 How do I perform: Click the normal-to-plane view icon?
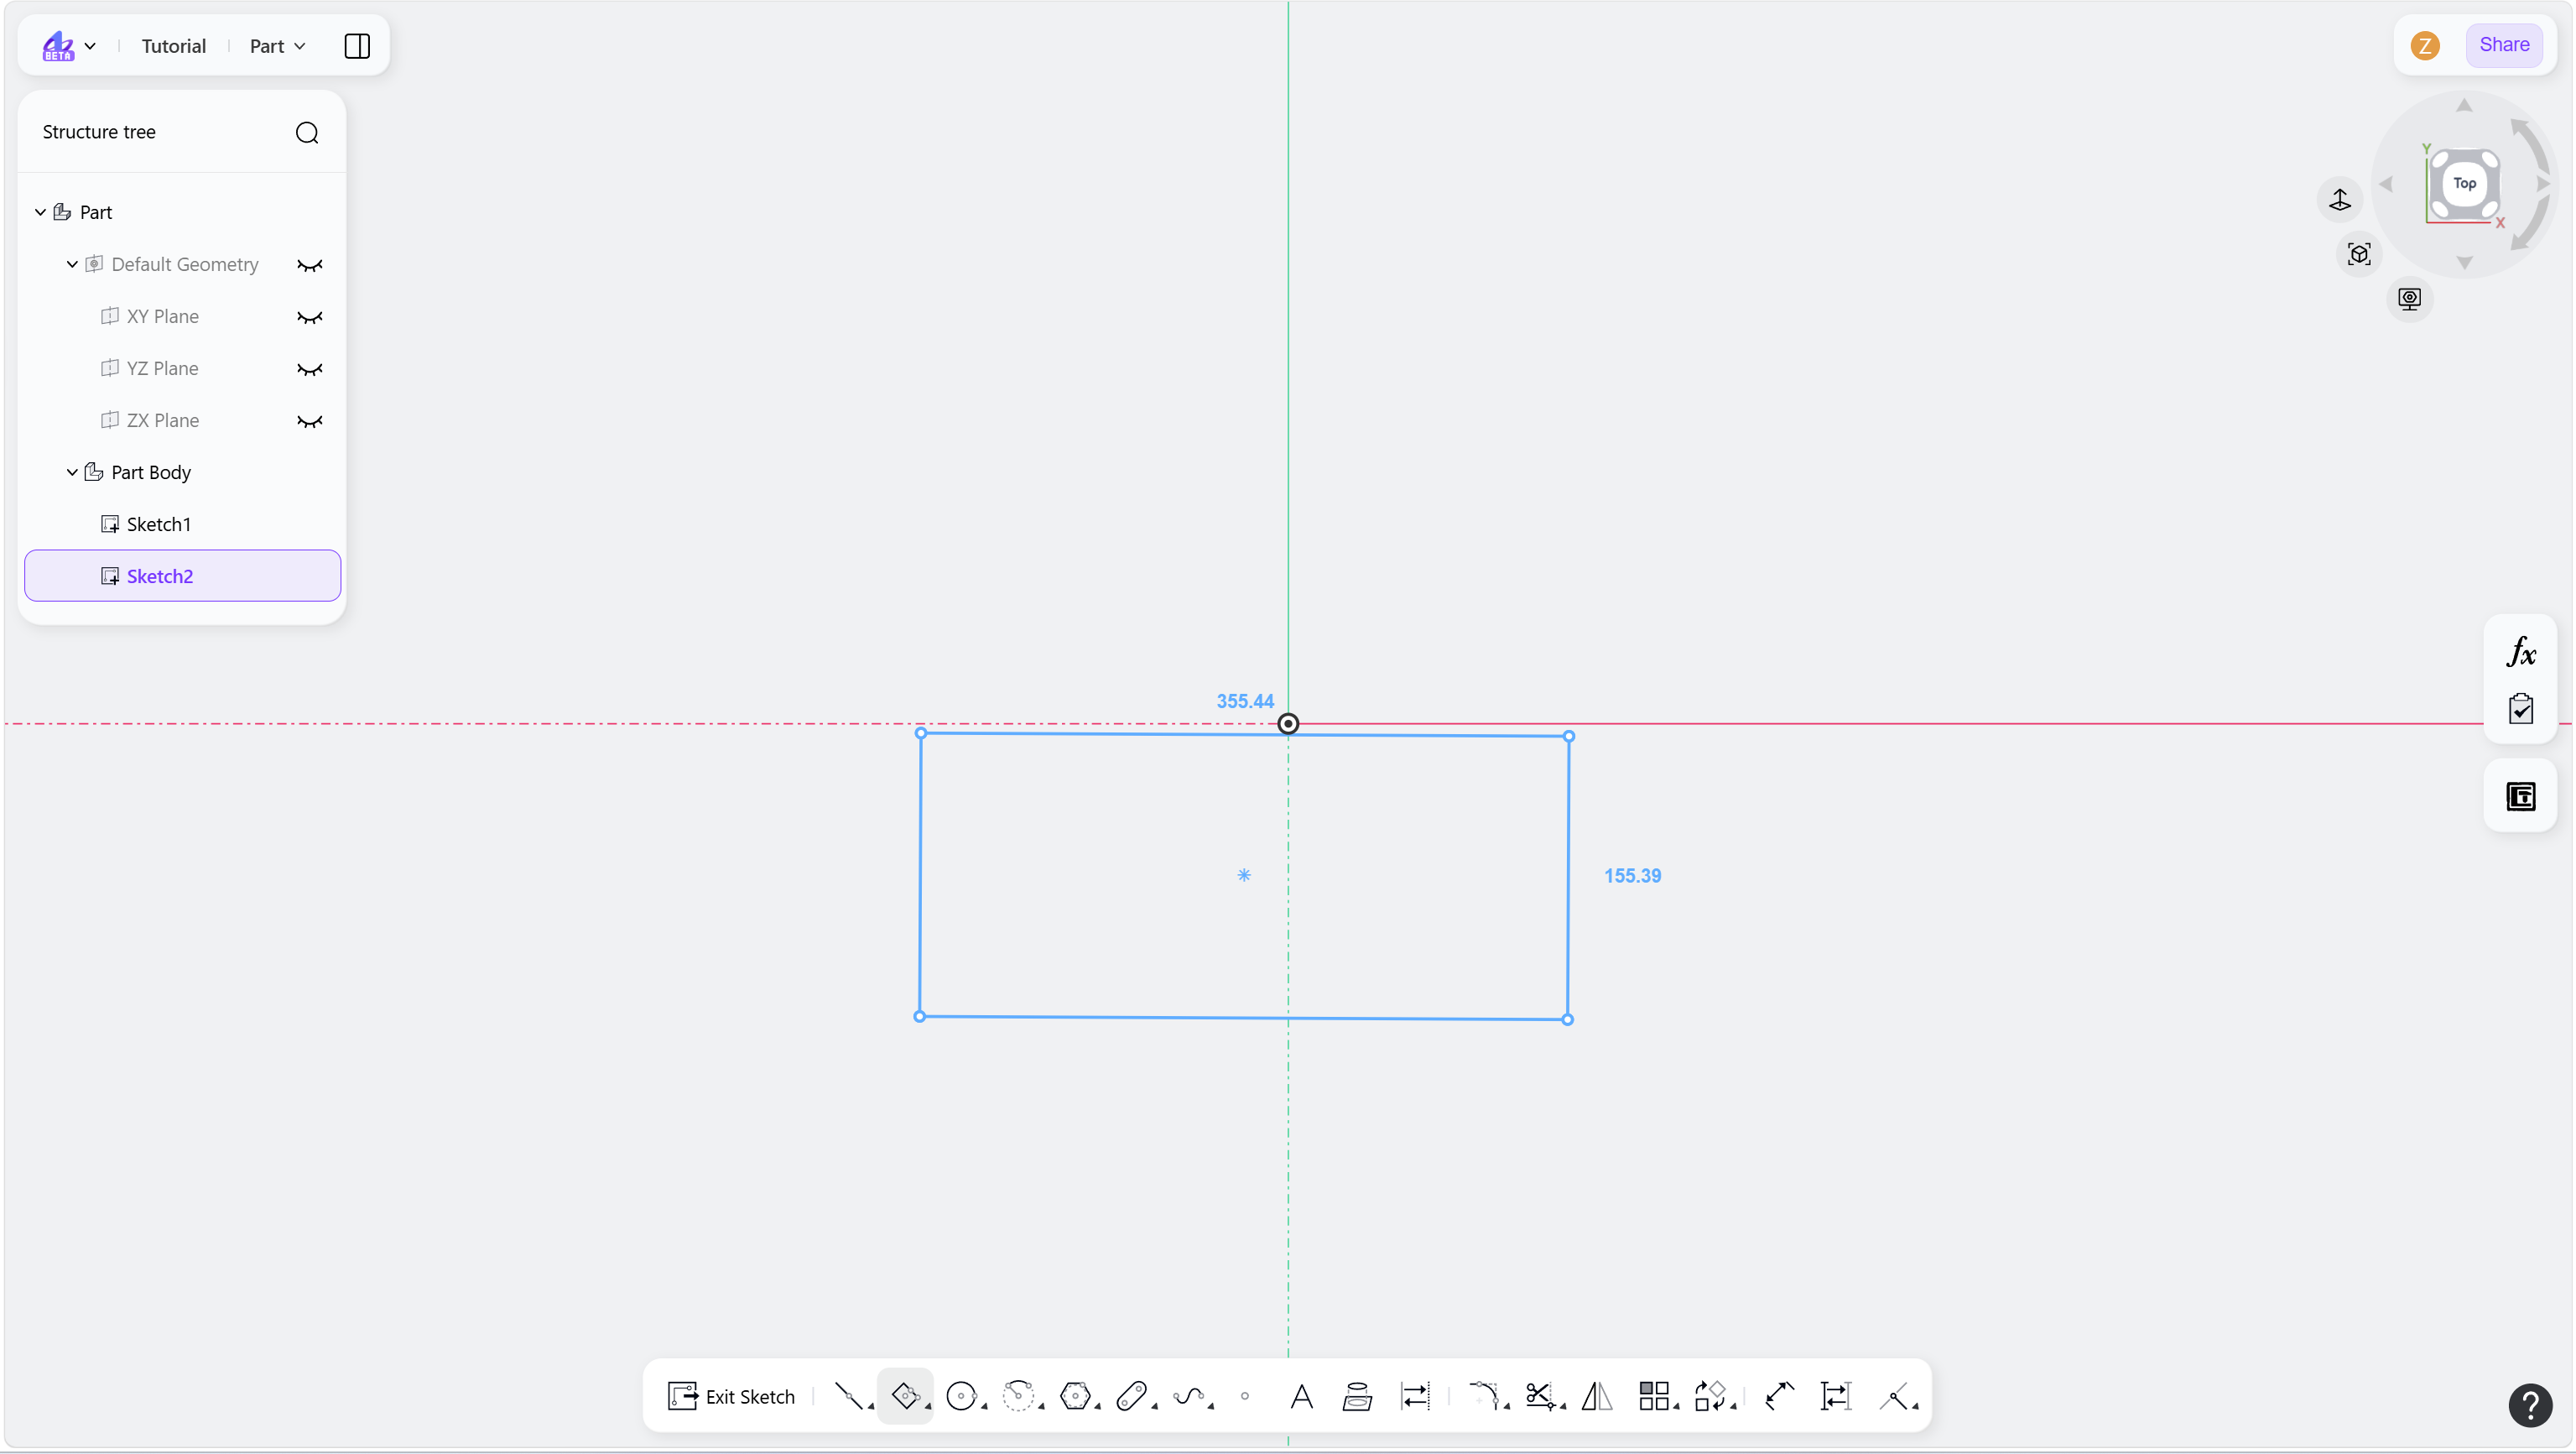2340,199
